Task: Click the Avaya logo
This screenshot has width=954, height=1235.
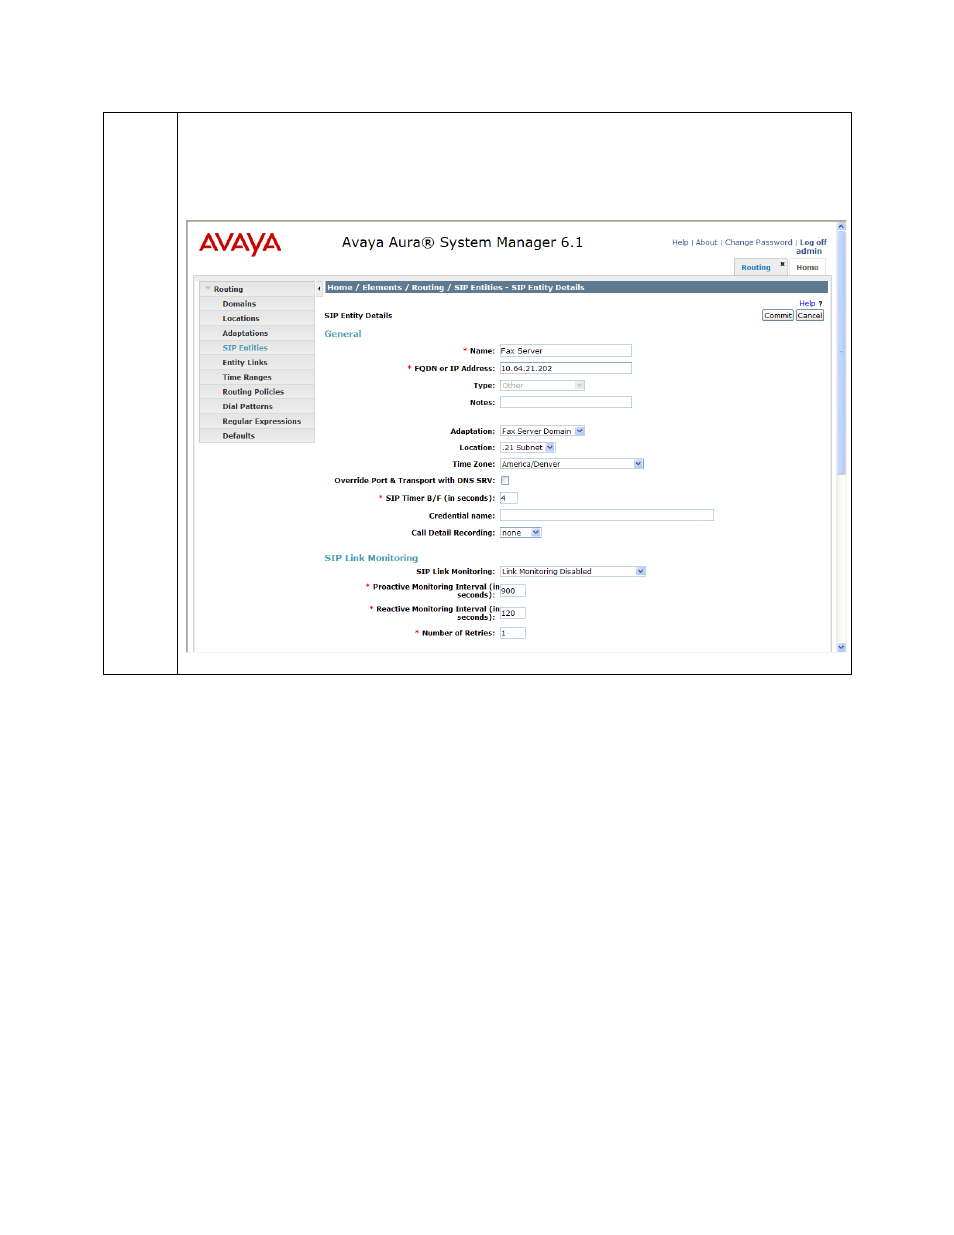Action: (240, 243)
